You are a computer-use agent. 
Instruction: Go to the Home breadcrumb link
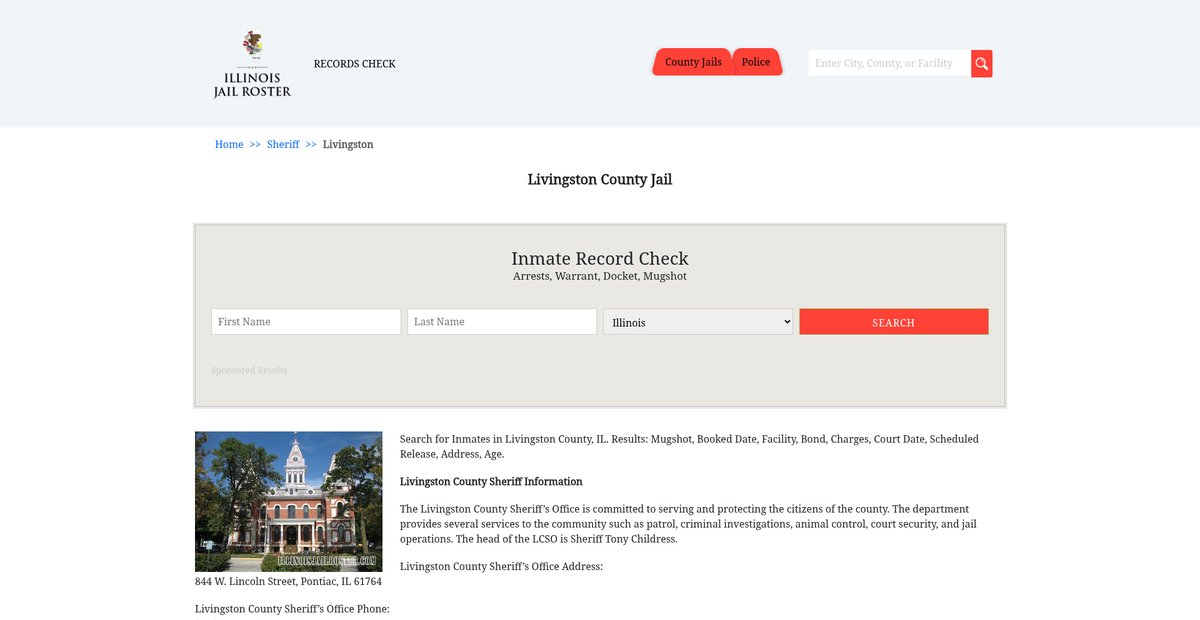(x=229, y=145)
